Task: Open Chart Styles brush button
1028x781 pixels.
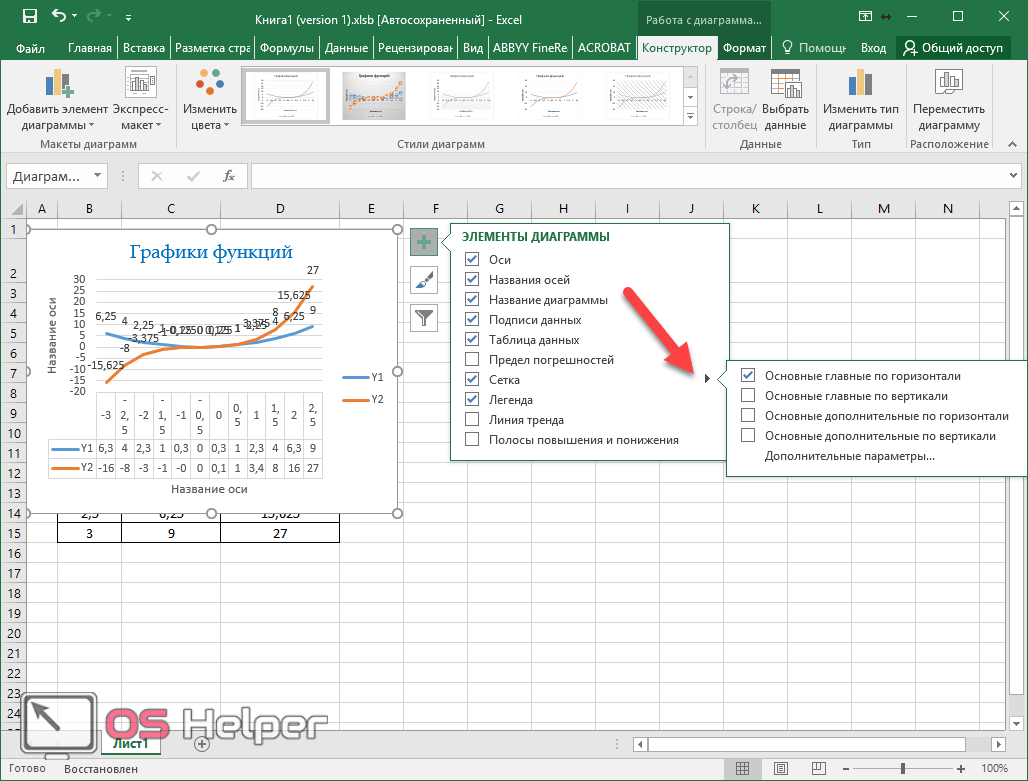Action: click(424, 280)
